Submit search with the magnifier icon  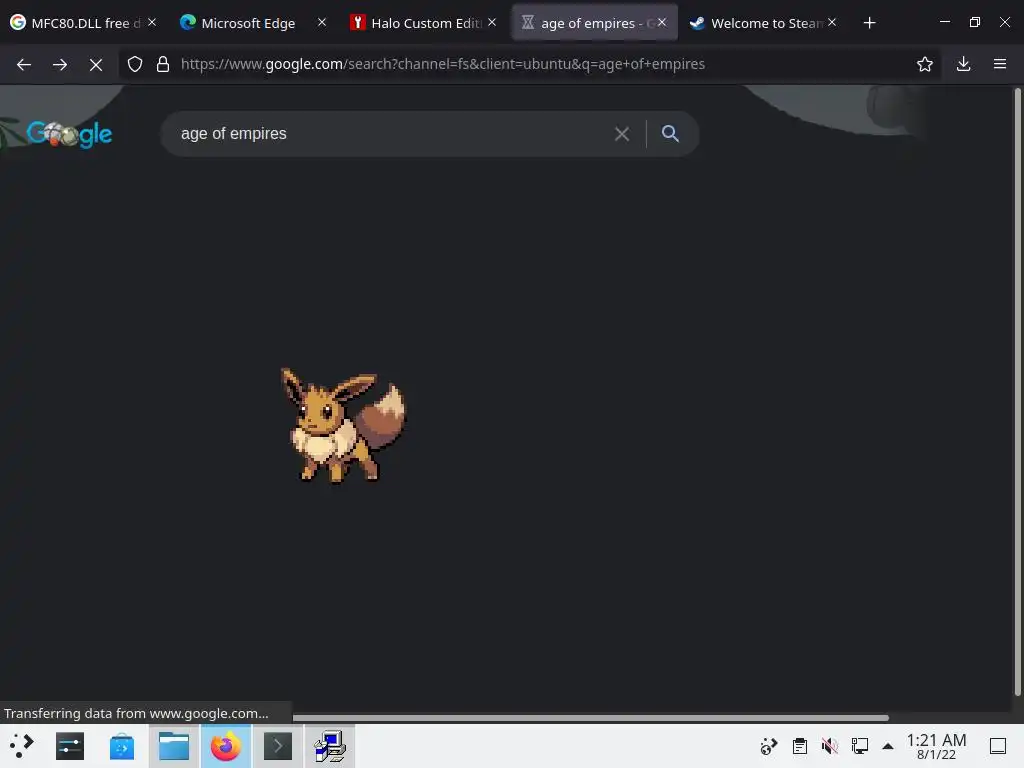tap(670, 133)
